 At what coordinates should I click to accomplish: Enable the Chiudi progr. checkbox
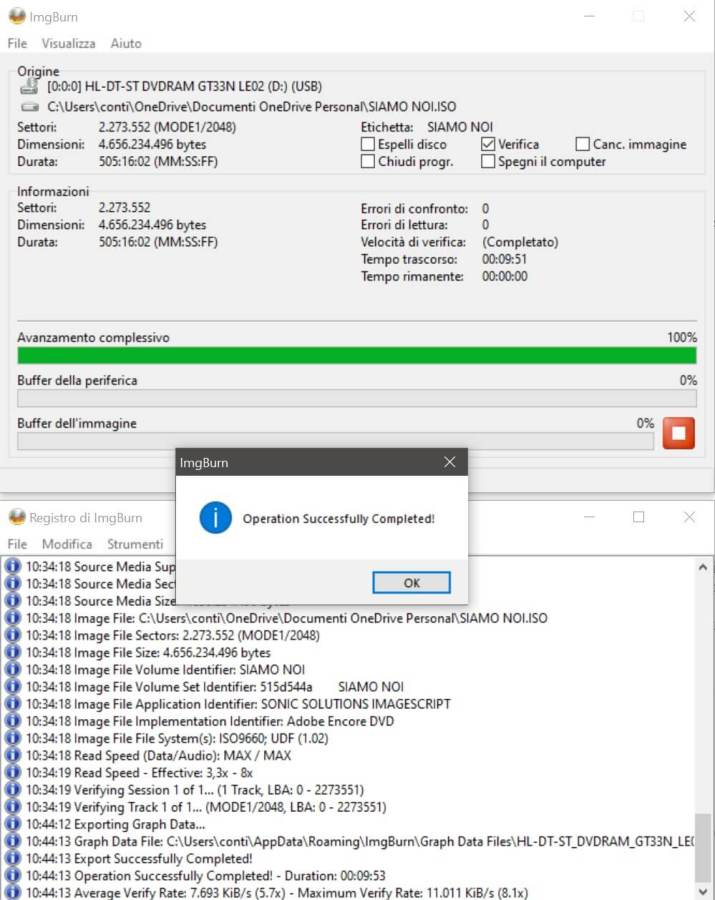click(x=368, y=161)
